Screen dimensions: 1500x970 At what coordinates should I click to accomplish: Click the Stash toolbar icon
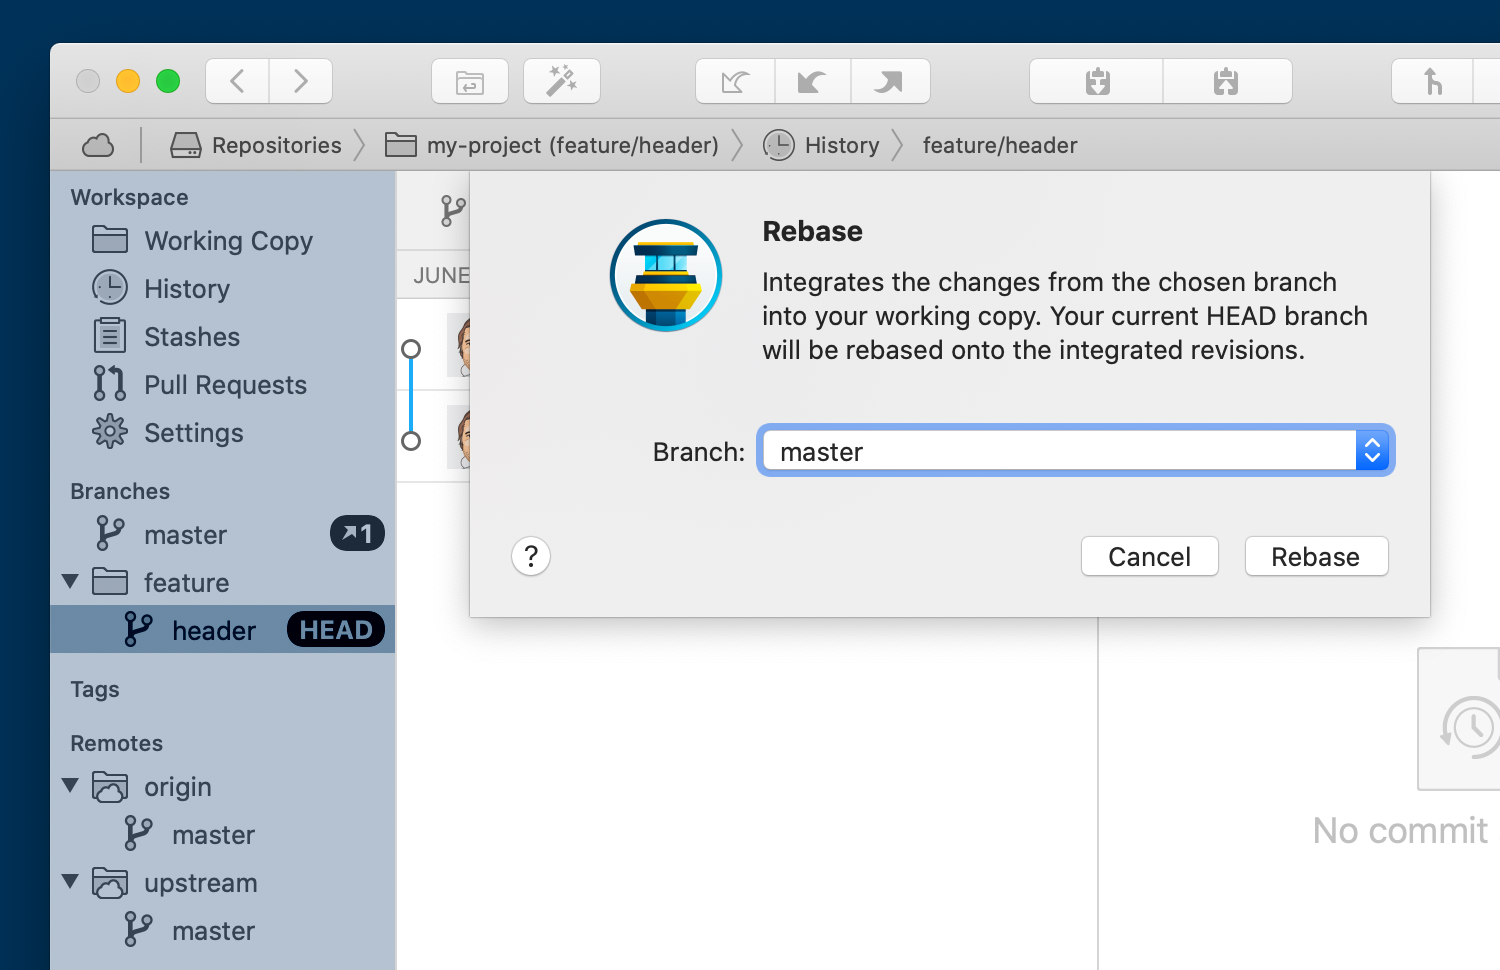click(x=1227, y=81)
